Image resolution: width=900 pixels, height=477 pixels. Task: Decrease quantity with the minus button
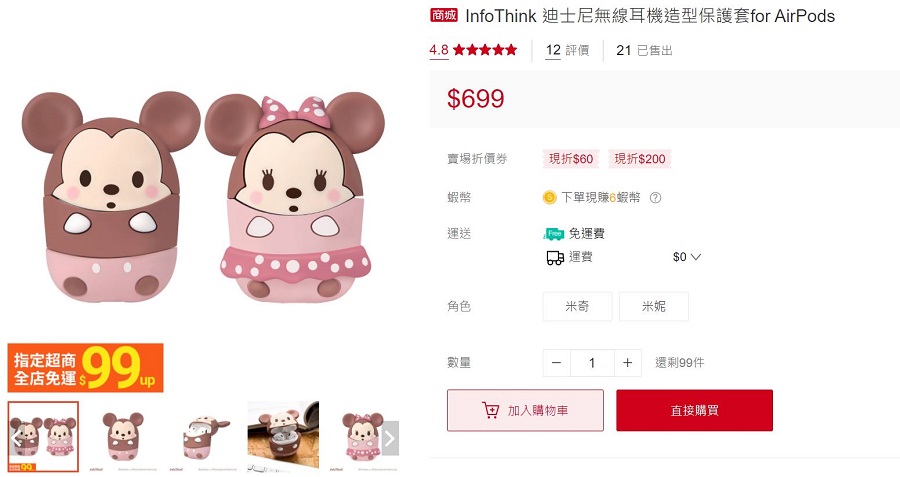556,363
